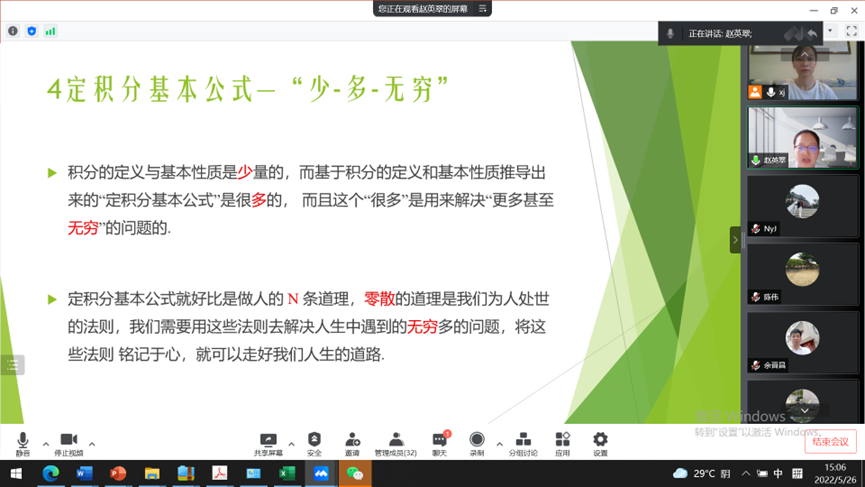Collapse the participant video panel side arrow

pos(735,240)
